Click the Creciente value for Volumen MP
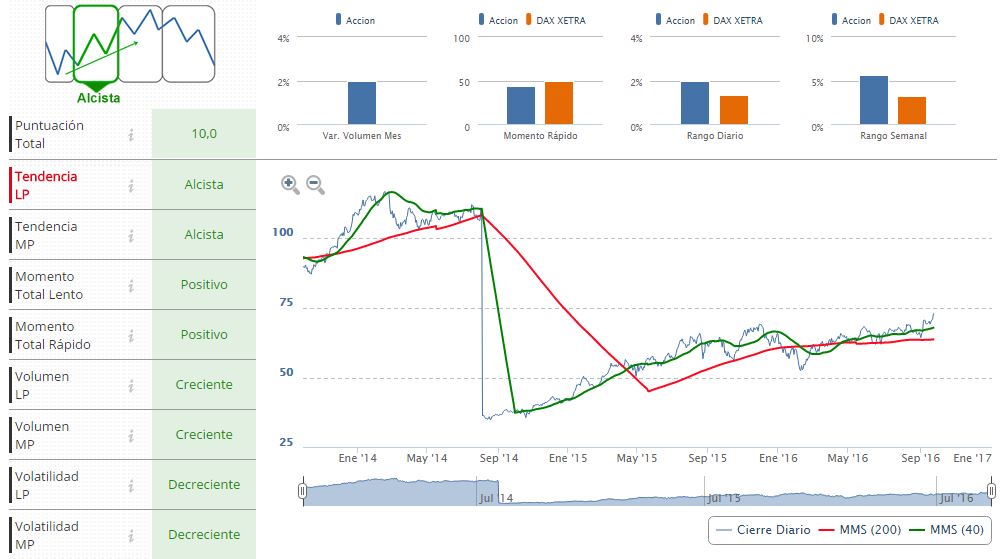 pyautogui.click(x=204, y=435)
